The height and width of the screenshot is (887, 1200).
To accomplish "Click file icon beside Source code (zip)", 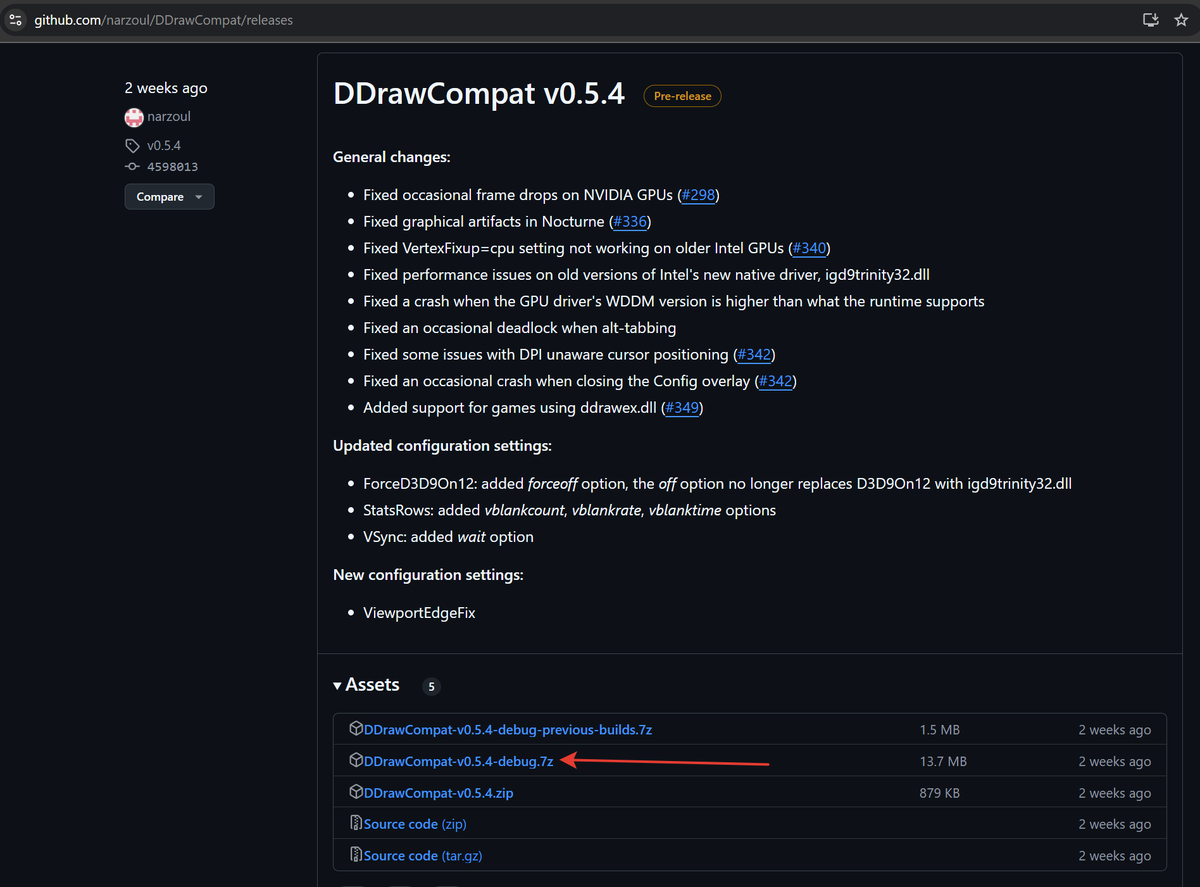I will (355, 824).
